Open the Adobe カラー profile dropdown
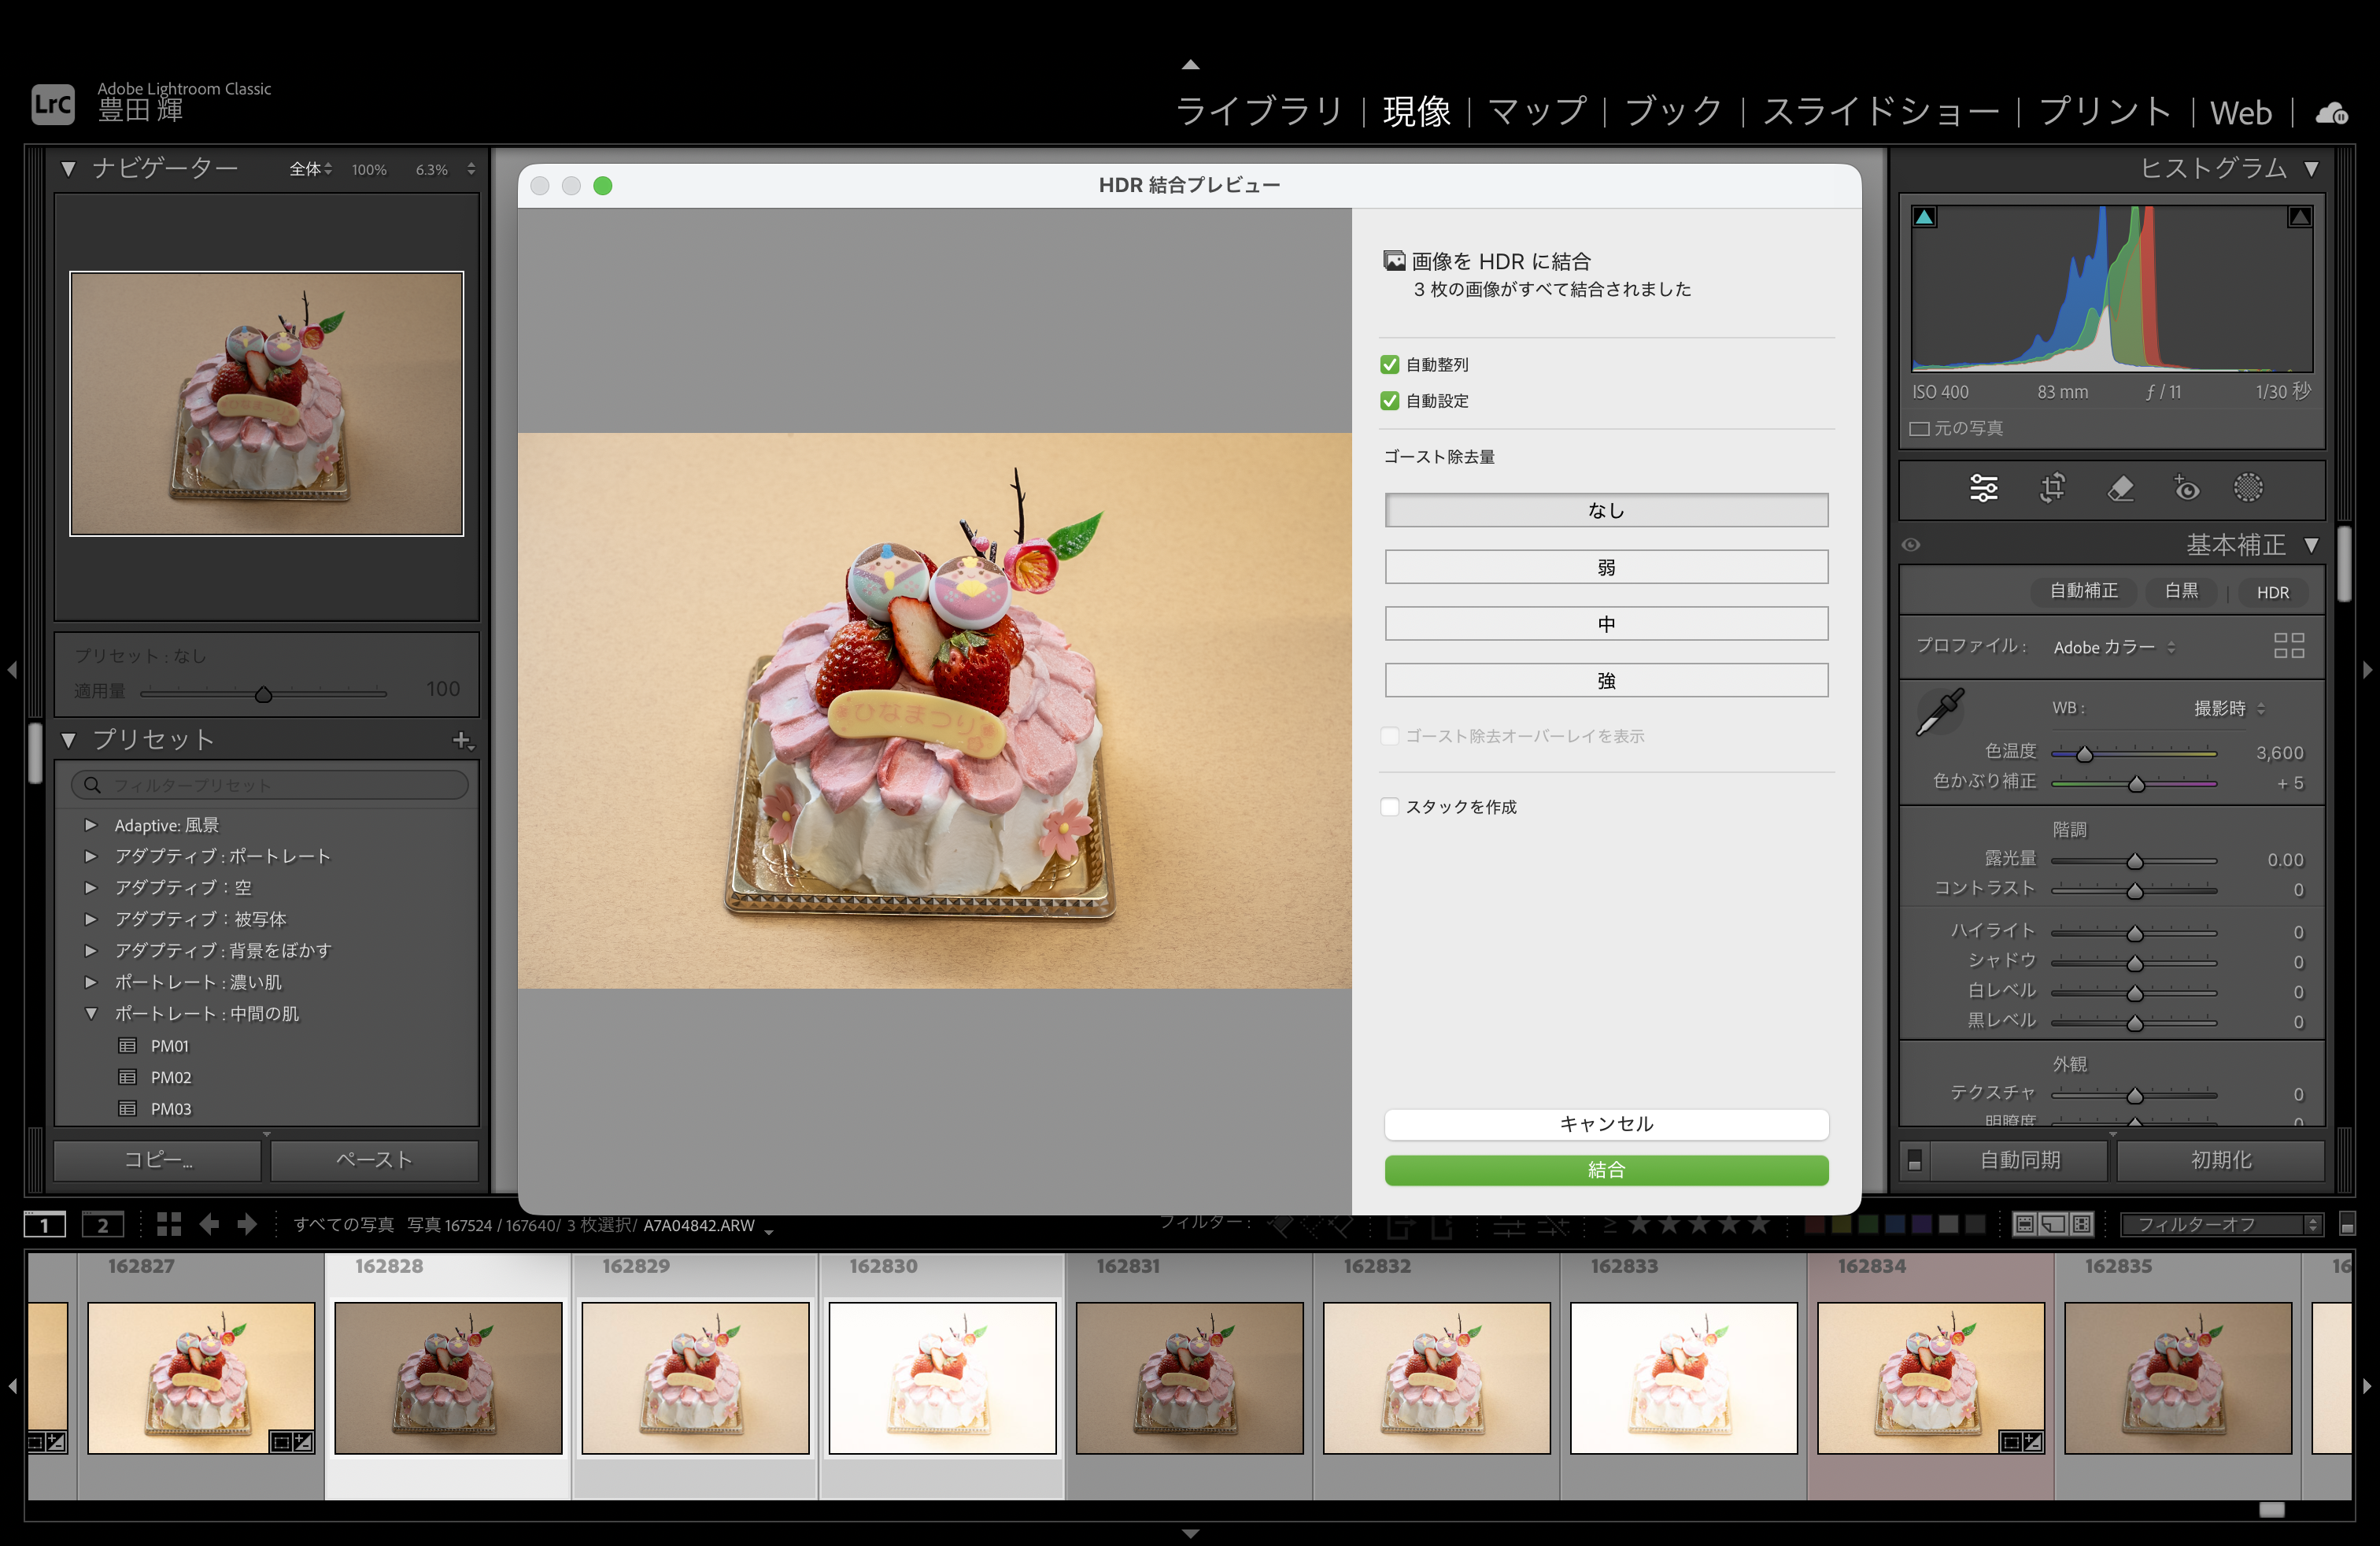Screen dimensions: 2380x1546 2113,647
